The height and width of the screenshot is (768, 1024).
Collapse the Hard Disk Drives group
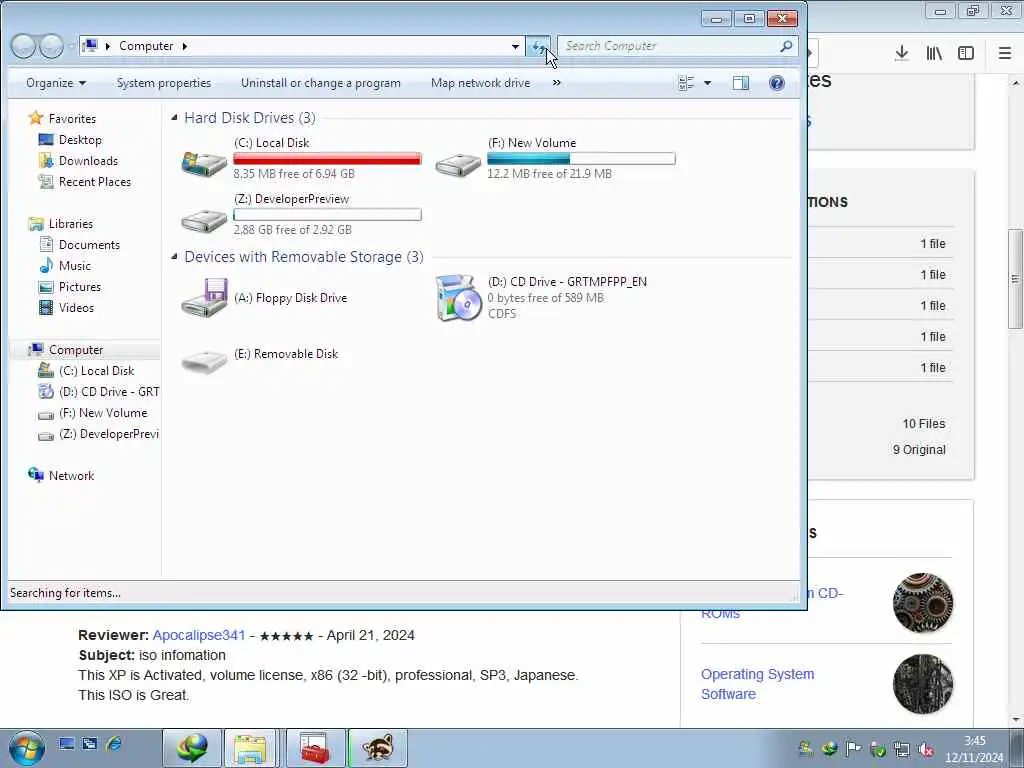pyautogui.click(x=174, y=118)
